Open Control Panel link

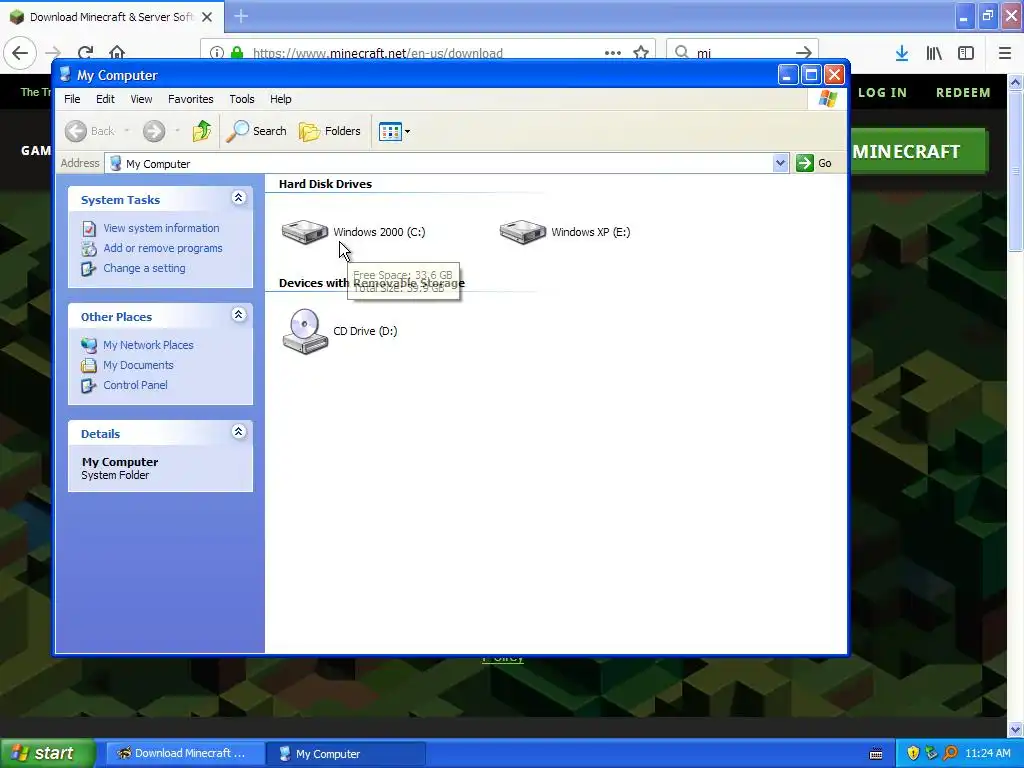(135, 385)
